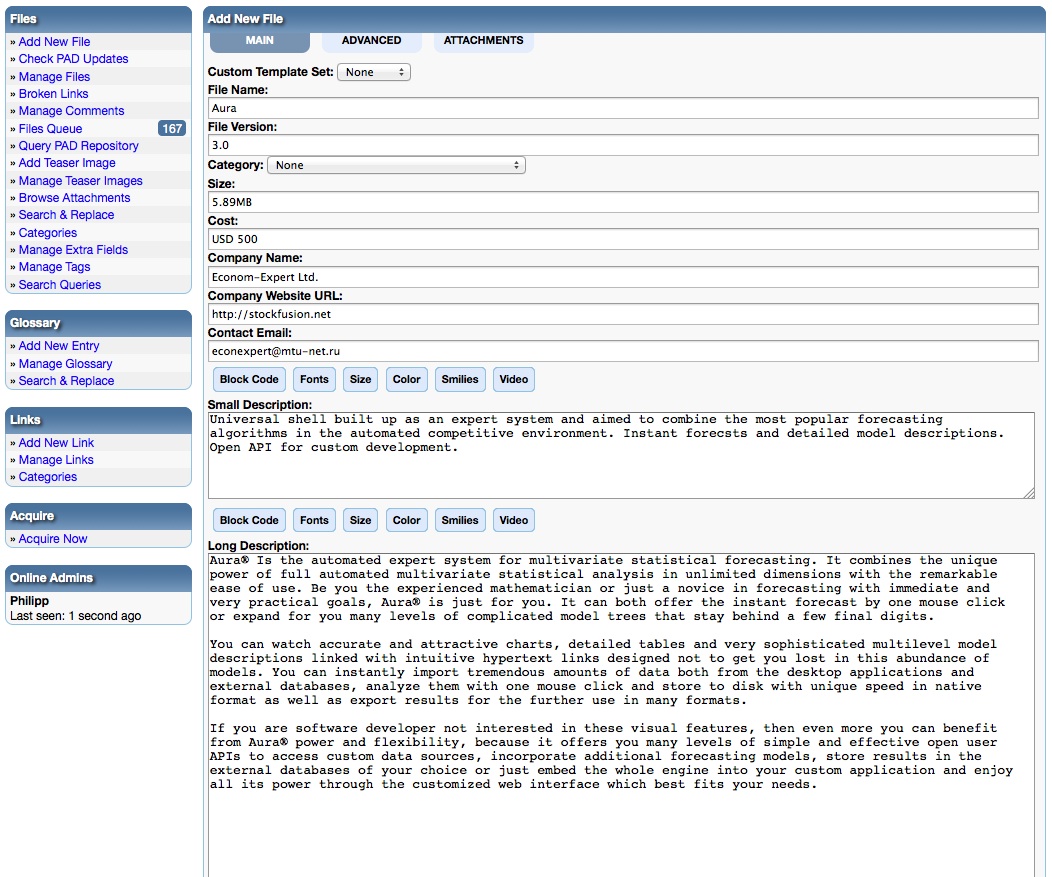The image size is (1052, 877).
Task: Open Search & Replace under Glossary
Action: (66, 380)
